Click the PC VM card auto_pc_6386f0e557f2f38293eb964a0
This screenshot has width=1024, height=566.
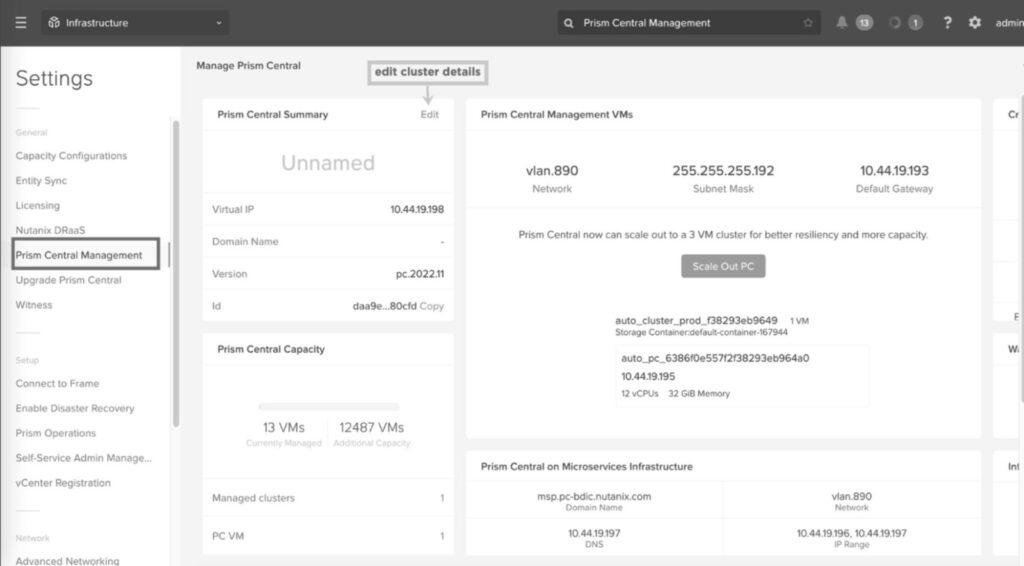click(x=742, y=376)
